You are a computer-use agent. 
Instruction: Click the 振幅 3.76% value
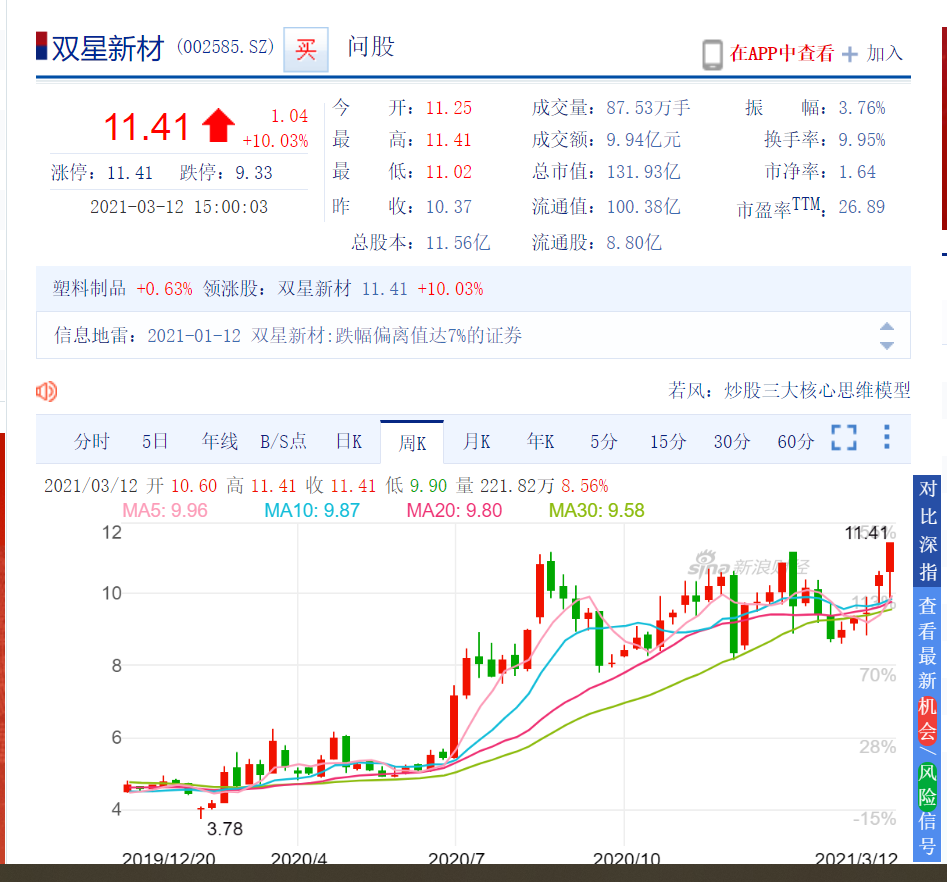tap(862, 108)
